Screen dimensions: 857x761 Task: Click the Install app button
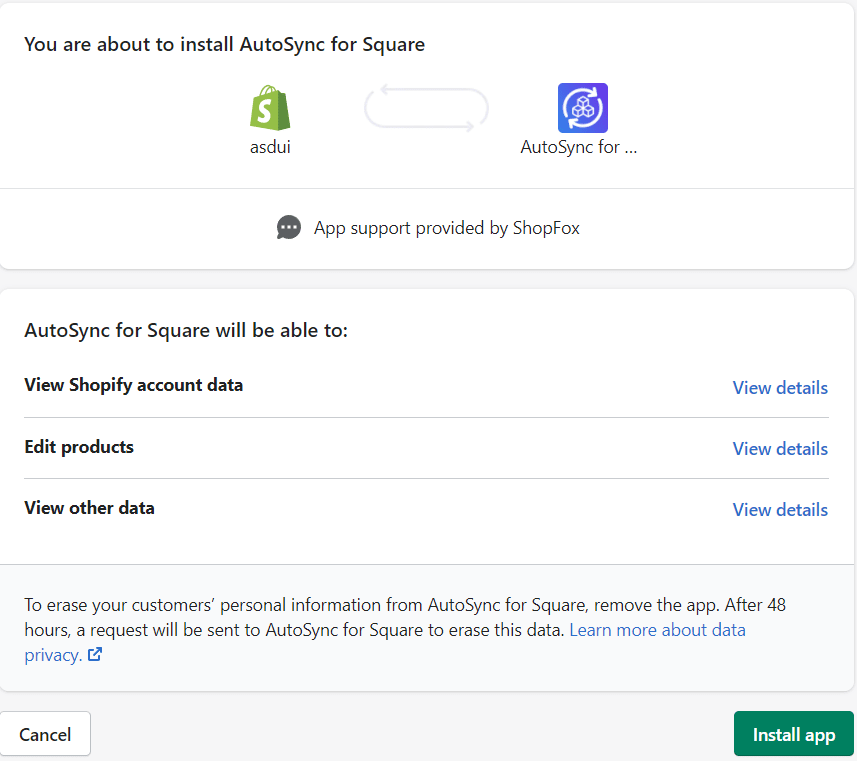pyautogui.click(x=794, y=734)
